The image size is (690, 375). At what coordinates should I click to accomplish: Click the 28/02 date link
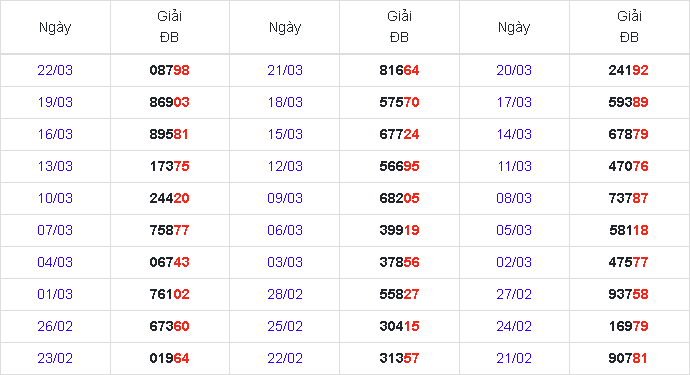coord(285,294)
